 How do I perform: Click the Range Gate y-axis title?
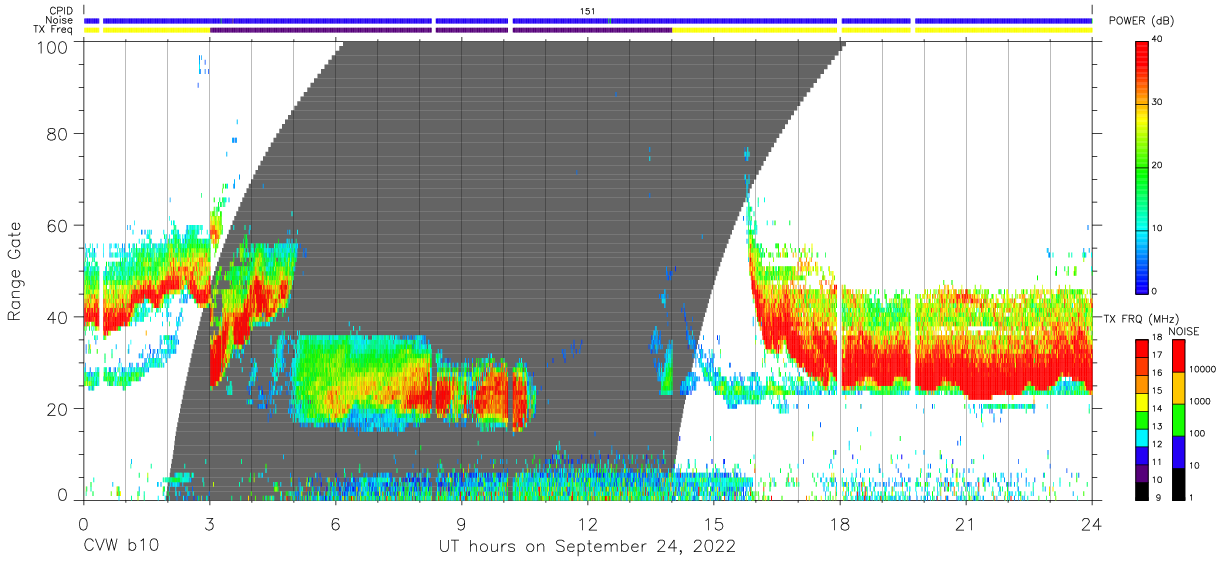pyautogui.click(x=15, y=272)
